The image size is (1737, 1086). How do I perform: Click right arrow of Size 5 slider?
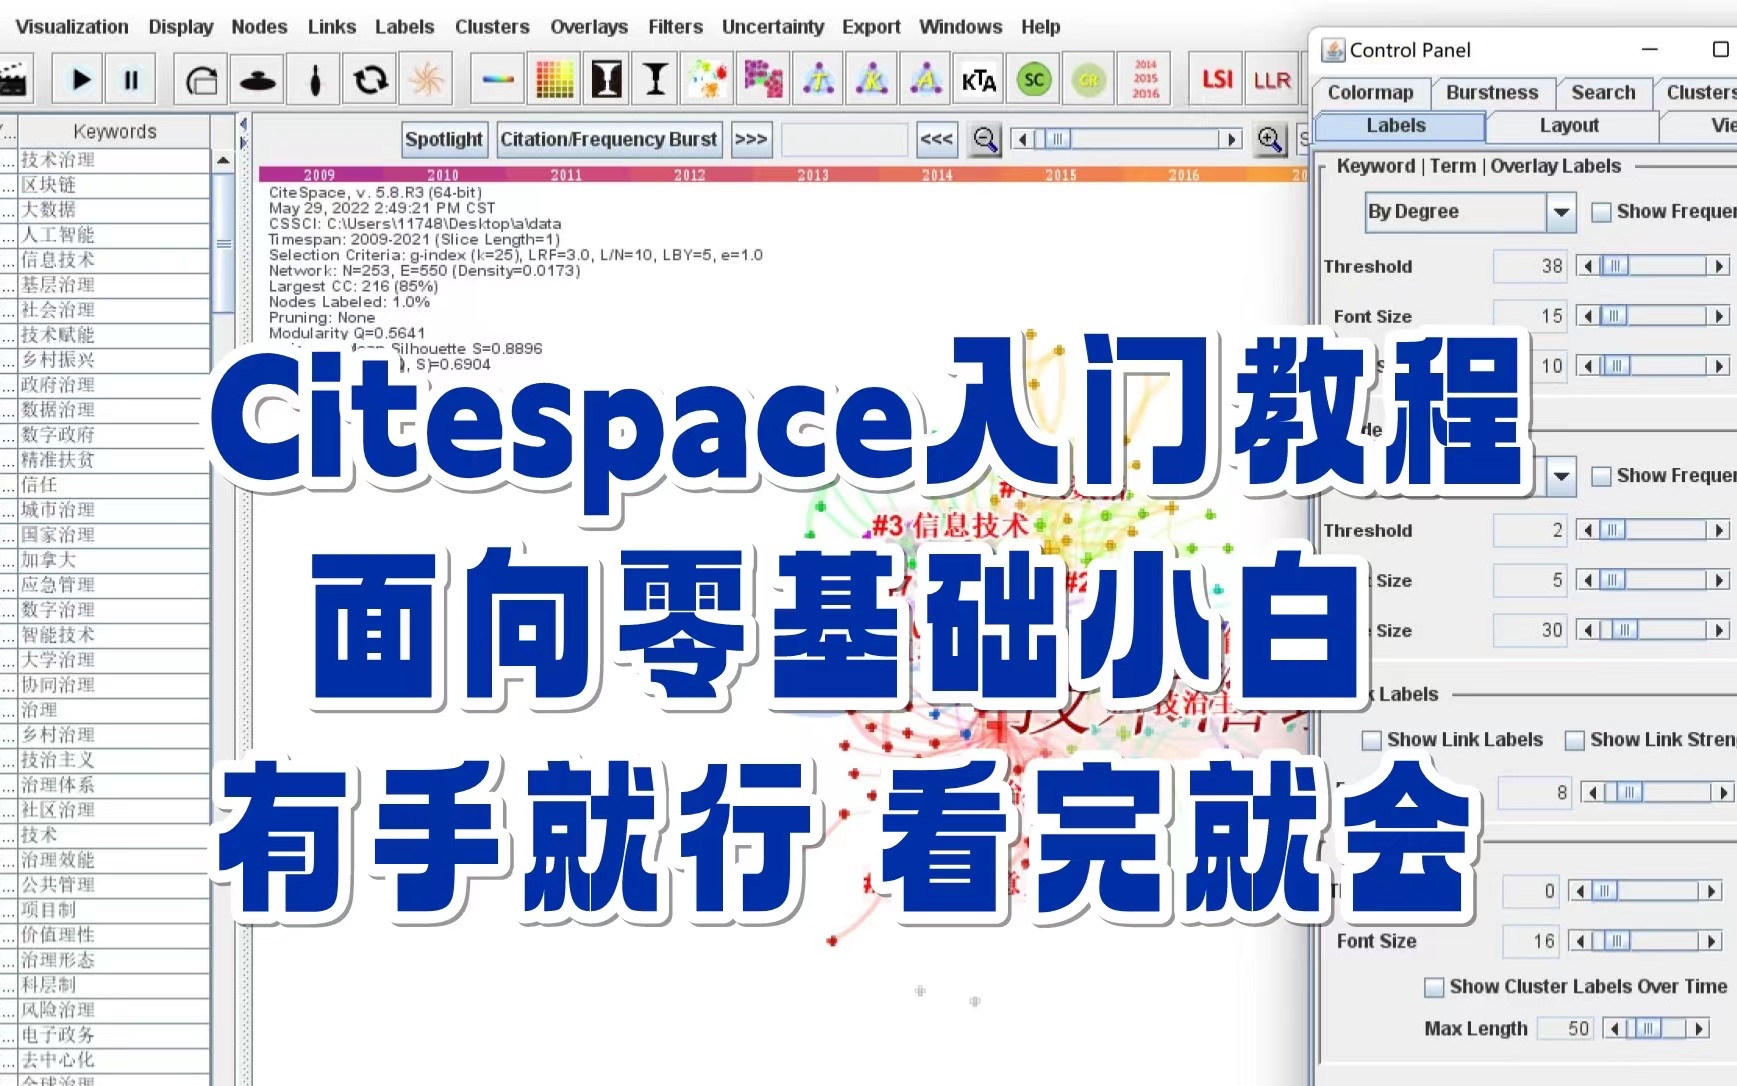click(x=1719, y=580)
